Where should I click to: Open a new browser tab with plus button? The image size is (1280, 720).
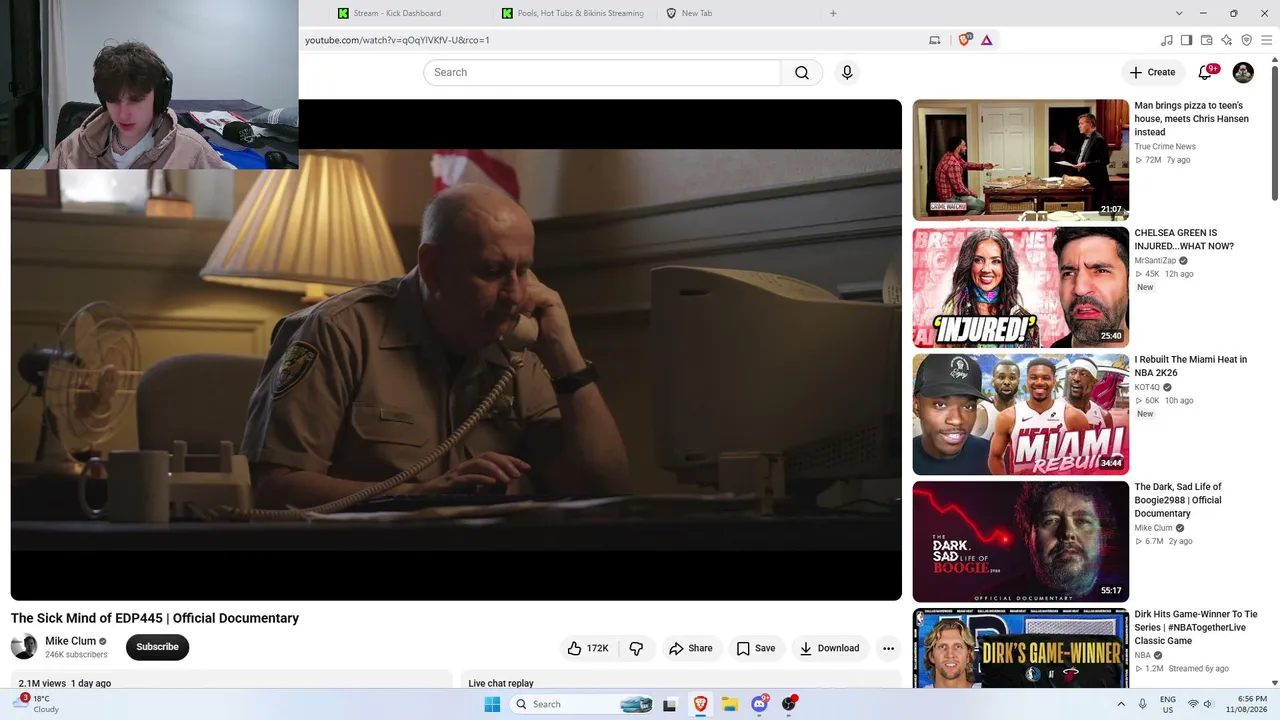[x=833, y=13]
